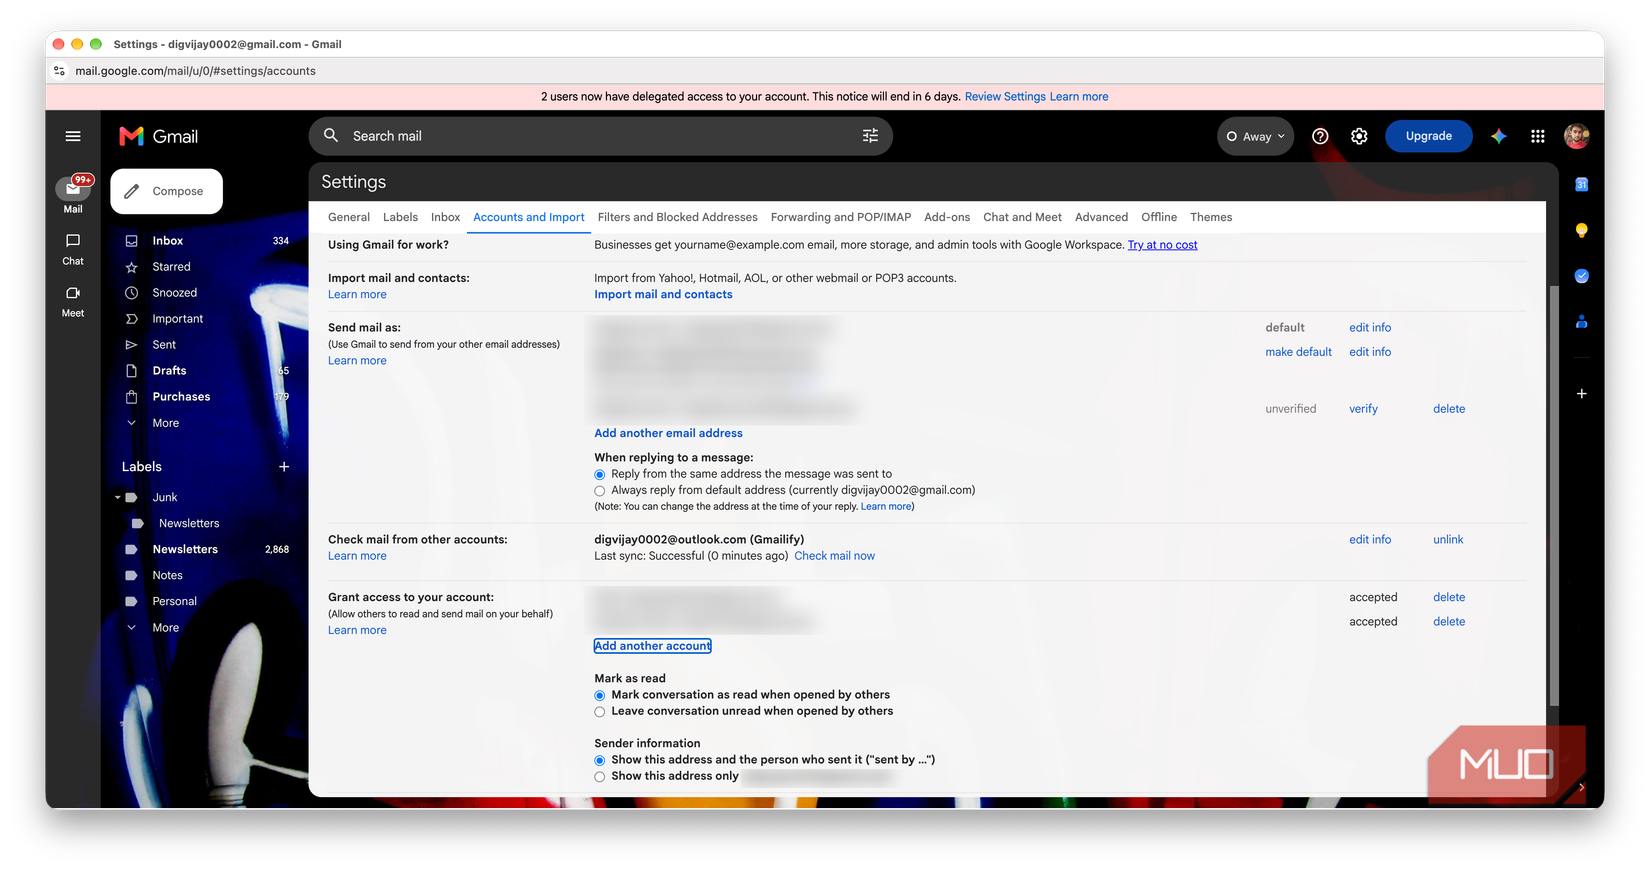Image resolution: width=1650 pixels, height=870 pixels.
Task: Open the main menu hamburger icon
Action: (x=73, y=136)
